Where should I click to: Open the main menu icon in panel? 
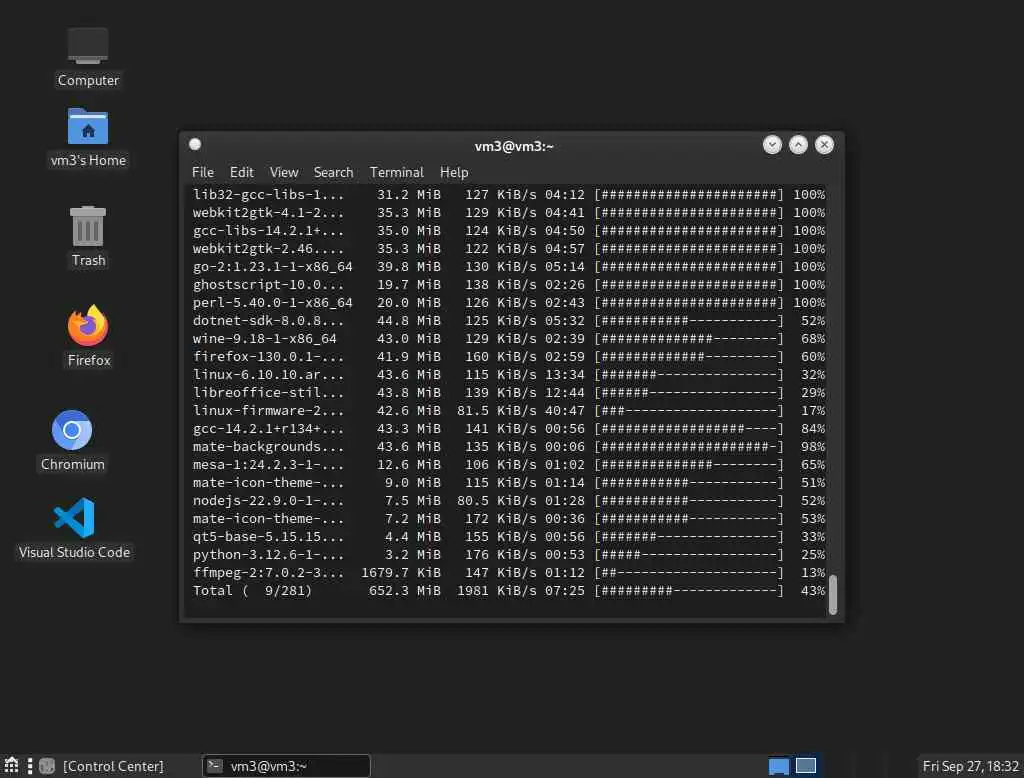pos(11,766)
